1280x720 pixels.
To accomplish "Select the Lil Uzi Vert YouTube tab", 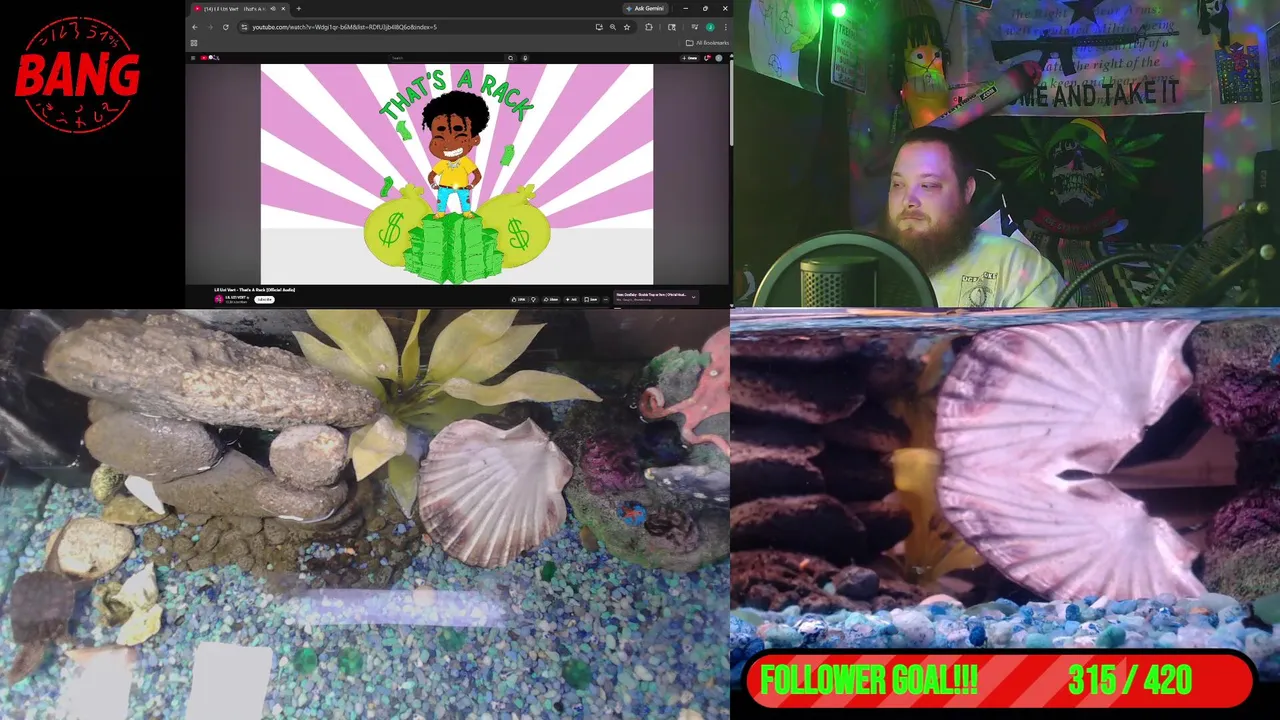I will 240,9.
